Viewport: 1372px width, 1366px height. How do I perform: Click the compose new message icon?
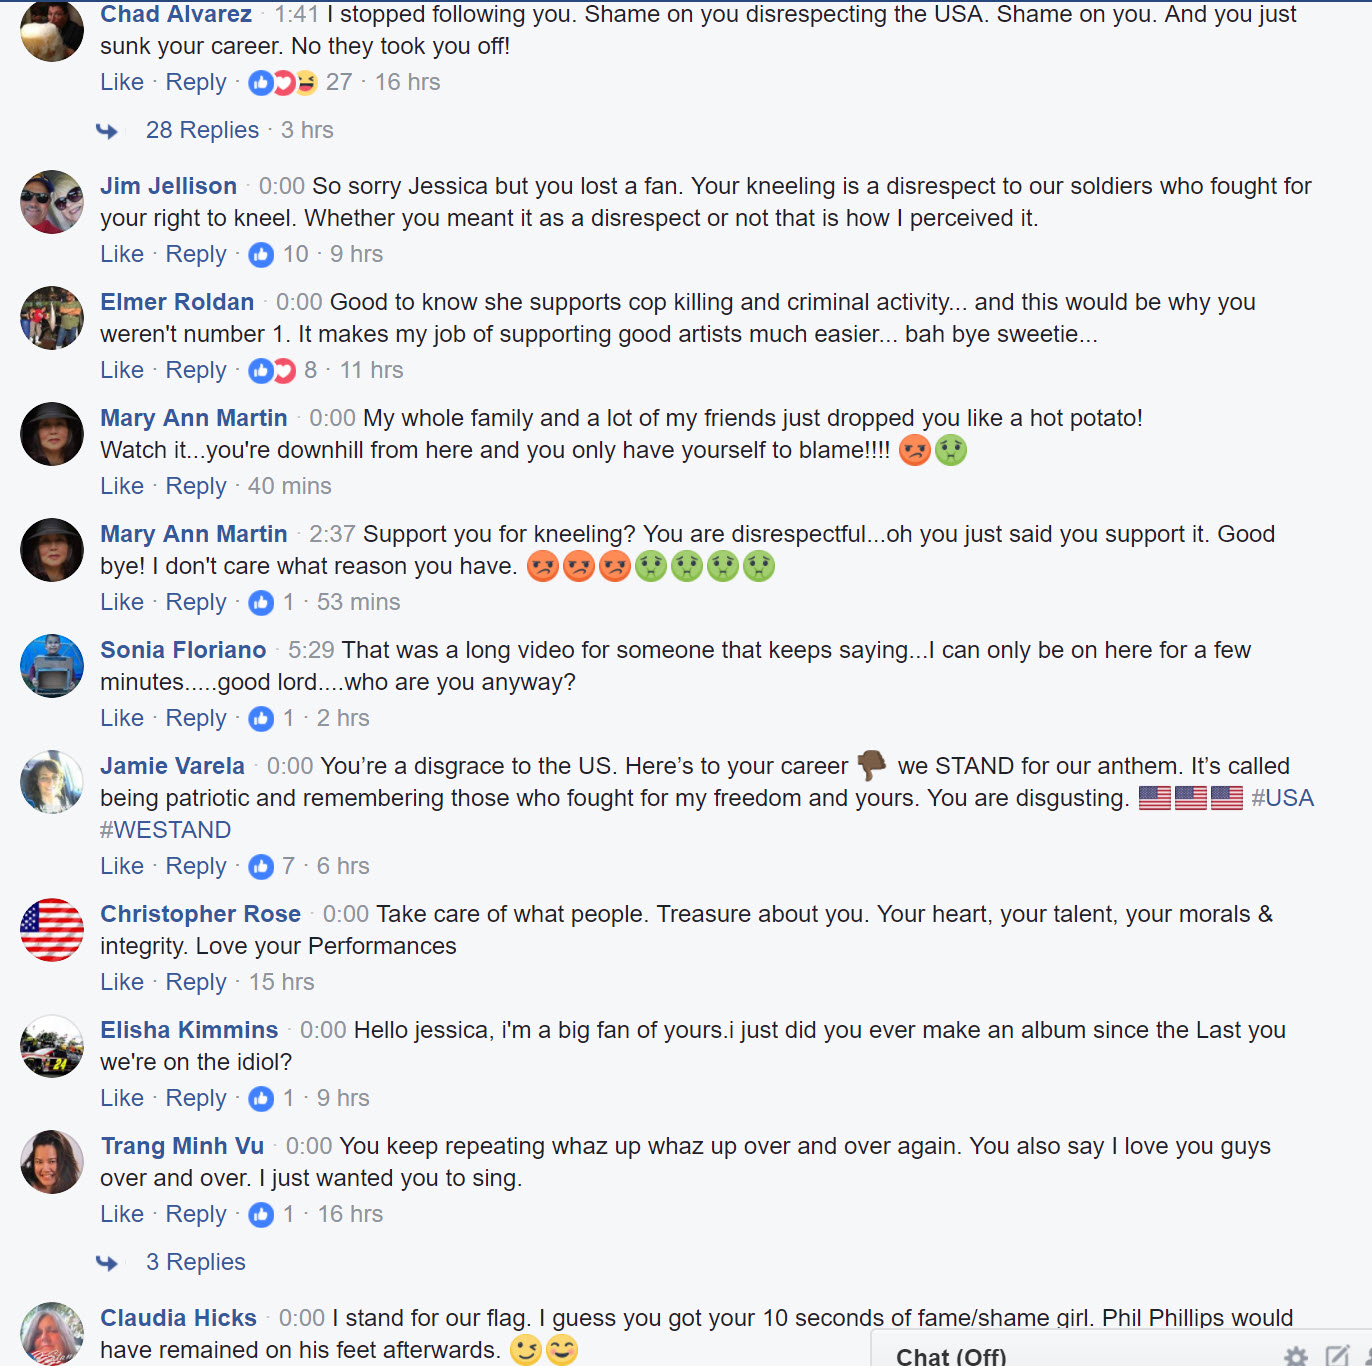click(x=1337, y=1356)
